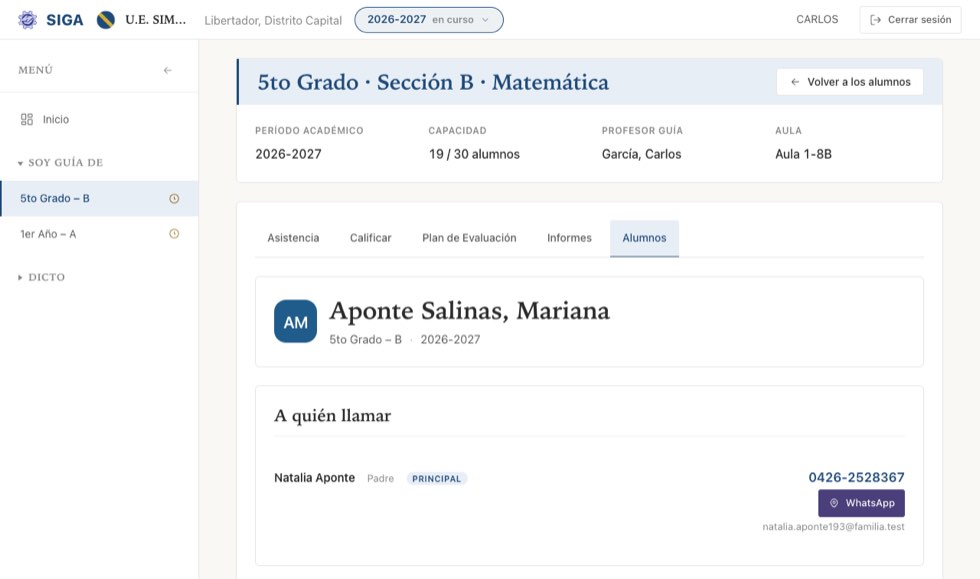Click the profesor guía García, Carlos
The height and width of the screenshot is (579, 980).
[641, 154]
